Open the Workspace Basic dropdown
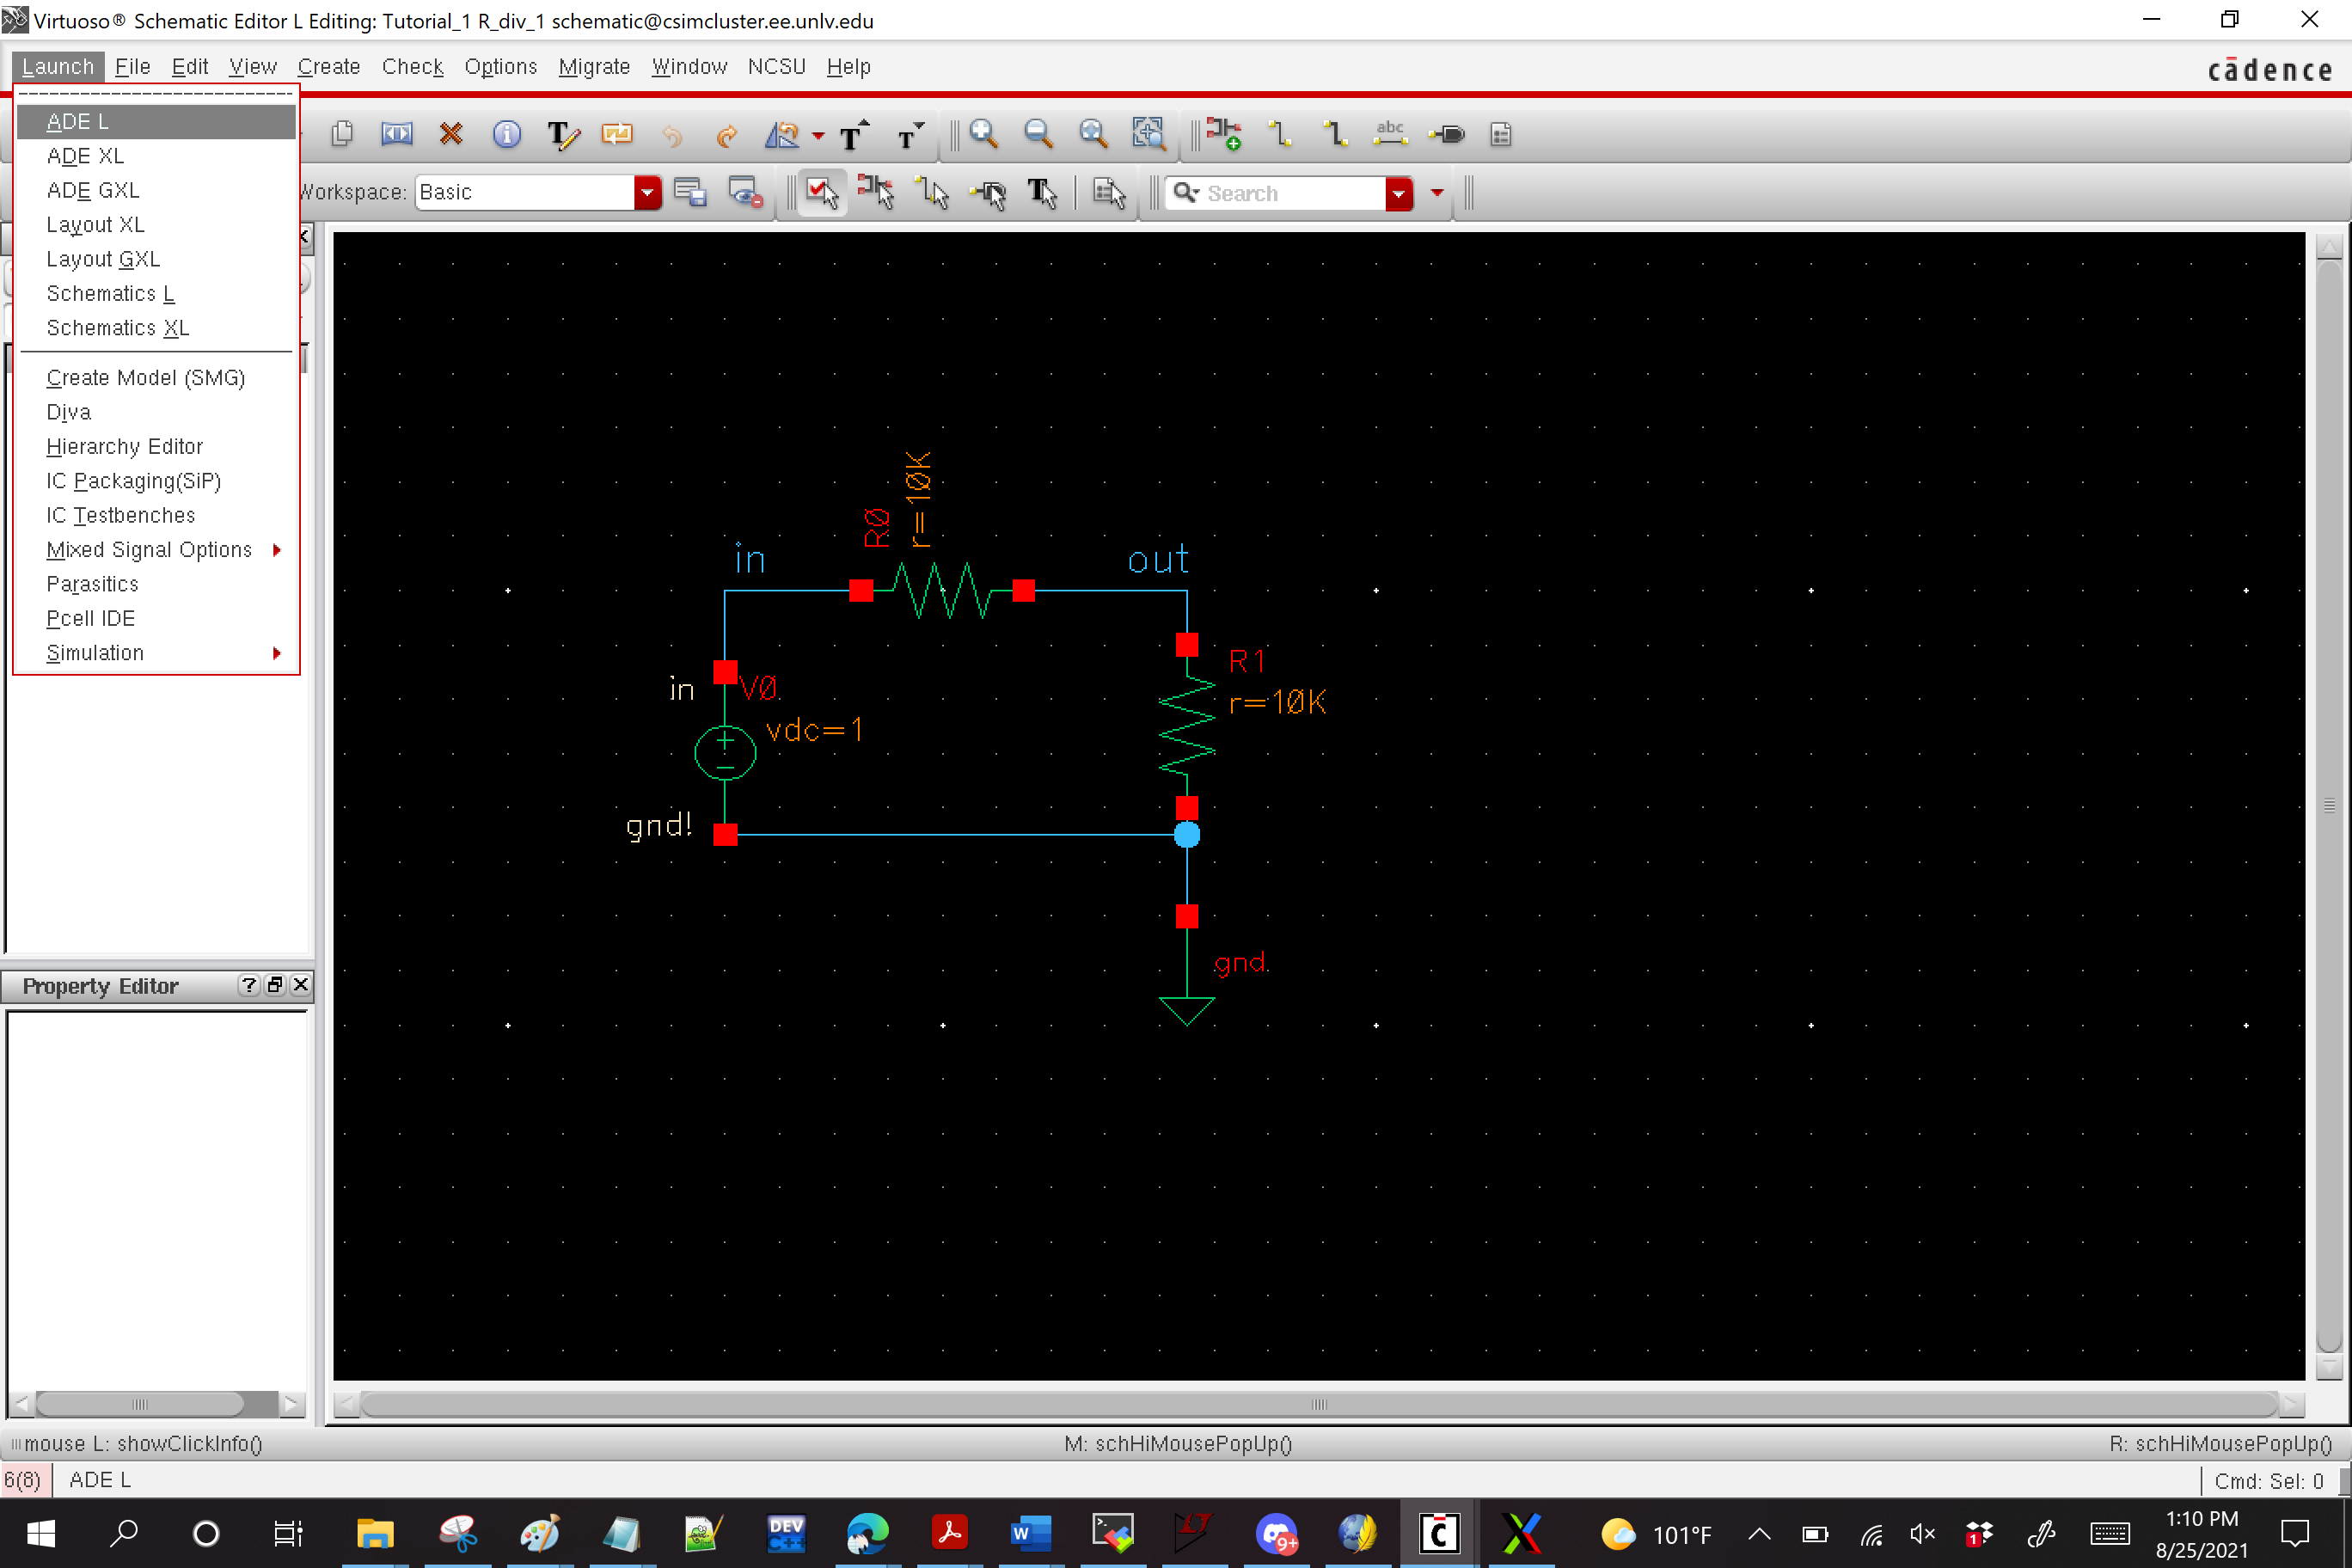Viewport: 2352px width, 1568px height. click(647, 192)
